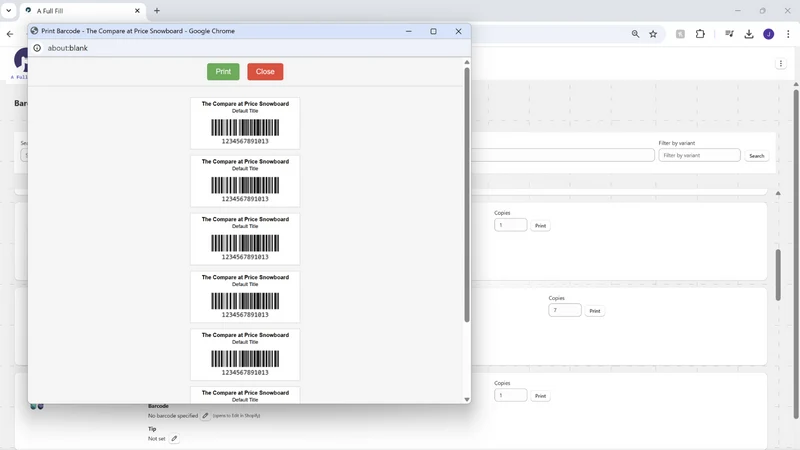
Task: Click the fifth barcode label preview
Action: tap(245, 355)
